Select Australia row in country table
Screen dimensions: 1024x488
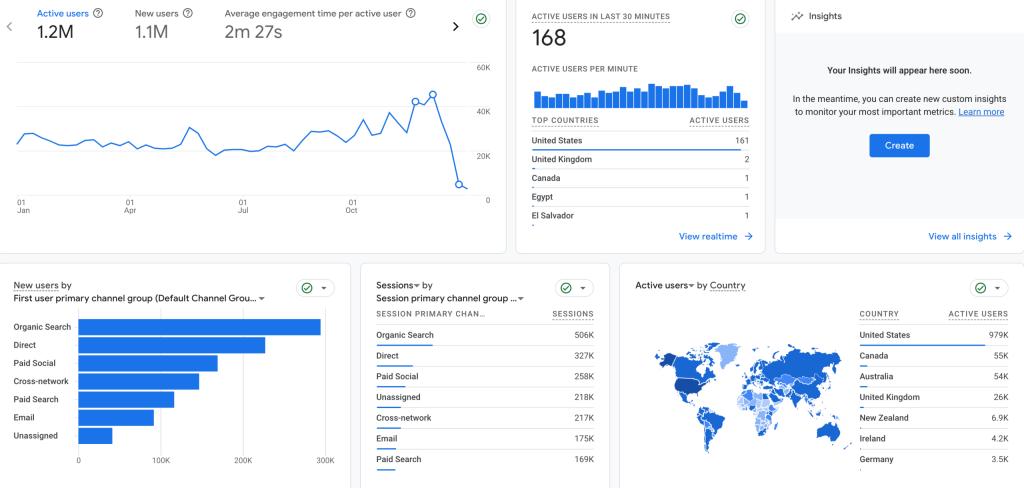pos(934,377)
